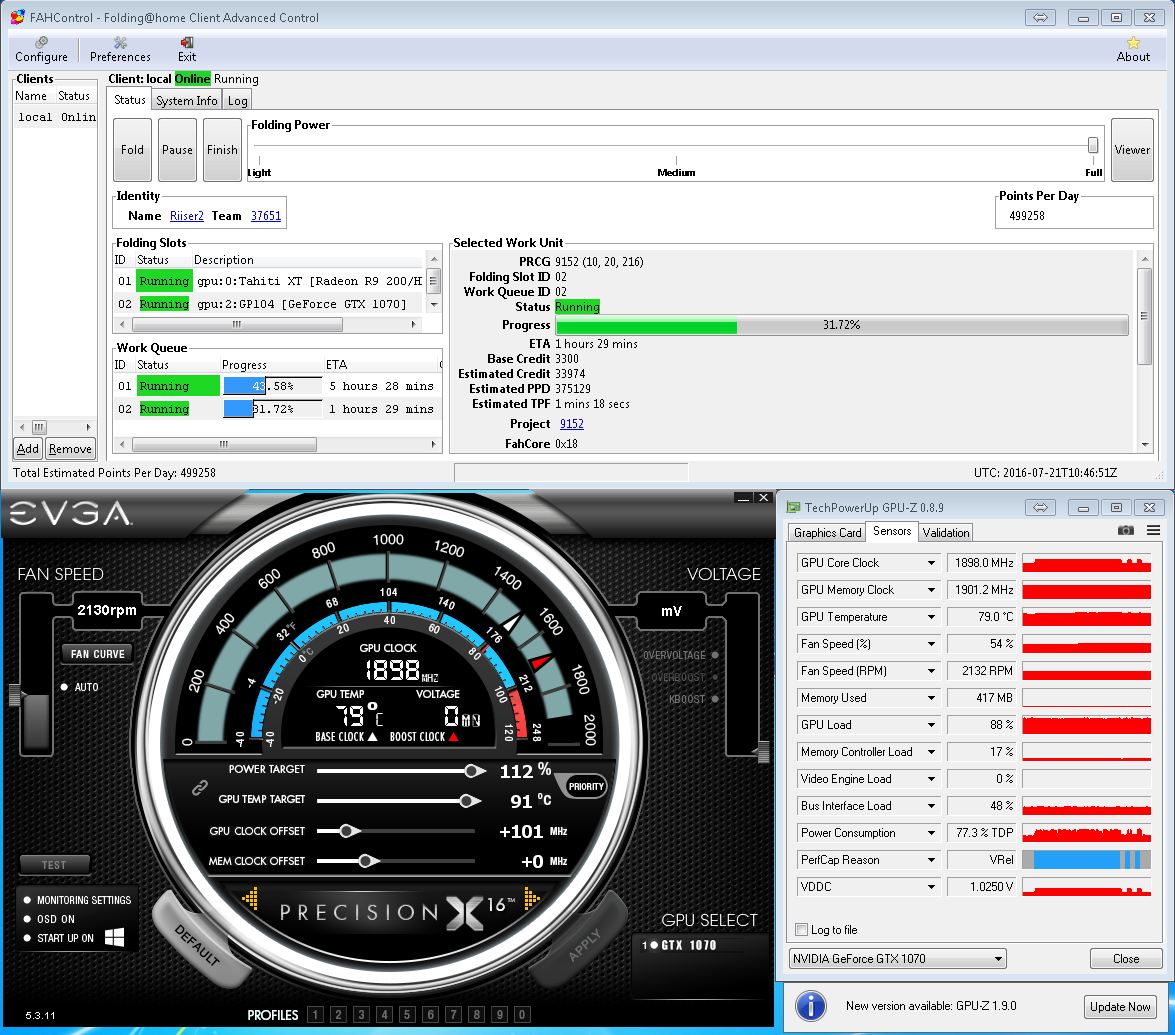1175x1035 pixels.
Task: Open project 9152 link
Action: click(x=572, y=424)
